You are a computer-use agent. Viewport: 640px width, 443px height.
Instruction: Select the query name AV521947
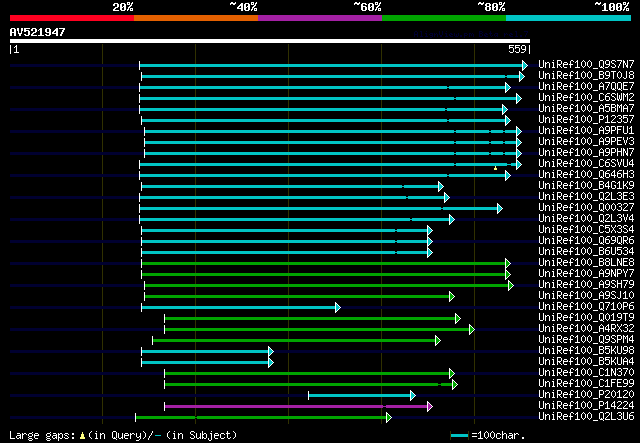click(x=38, y=32)
